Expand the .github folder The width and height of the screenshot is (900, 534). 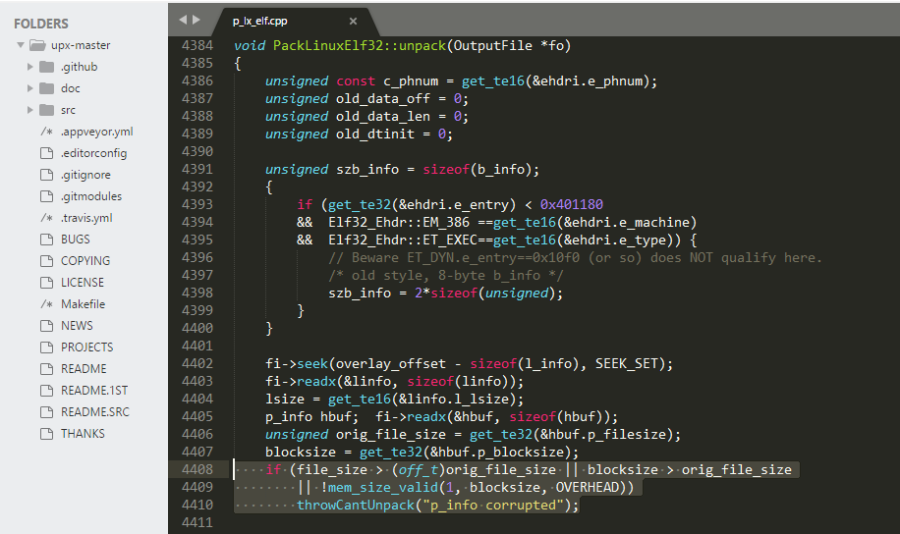click(x=30, y=67)
